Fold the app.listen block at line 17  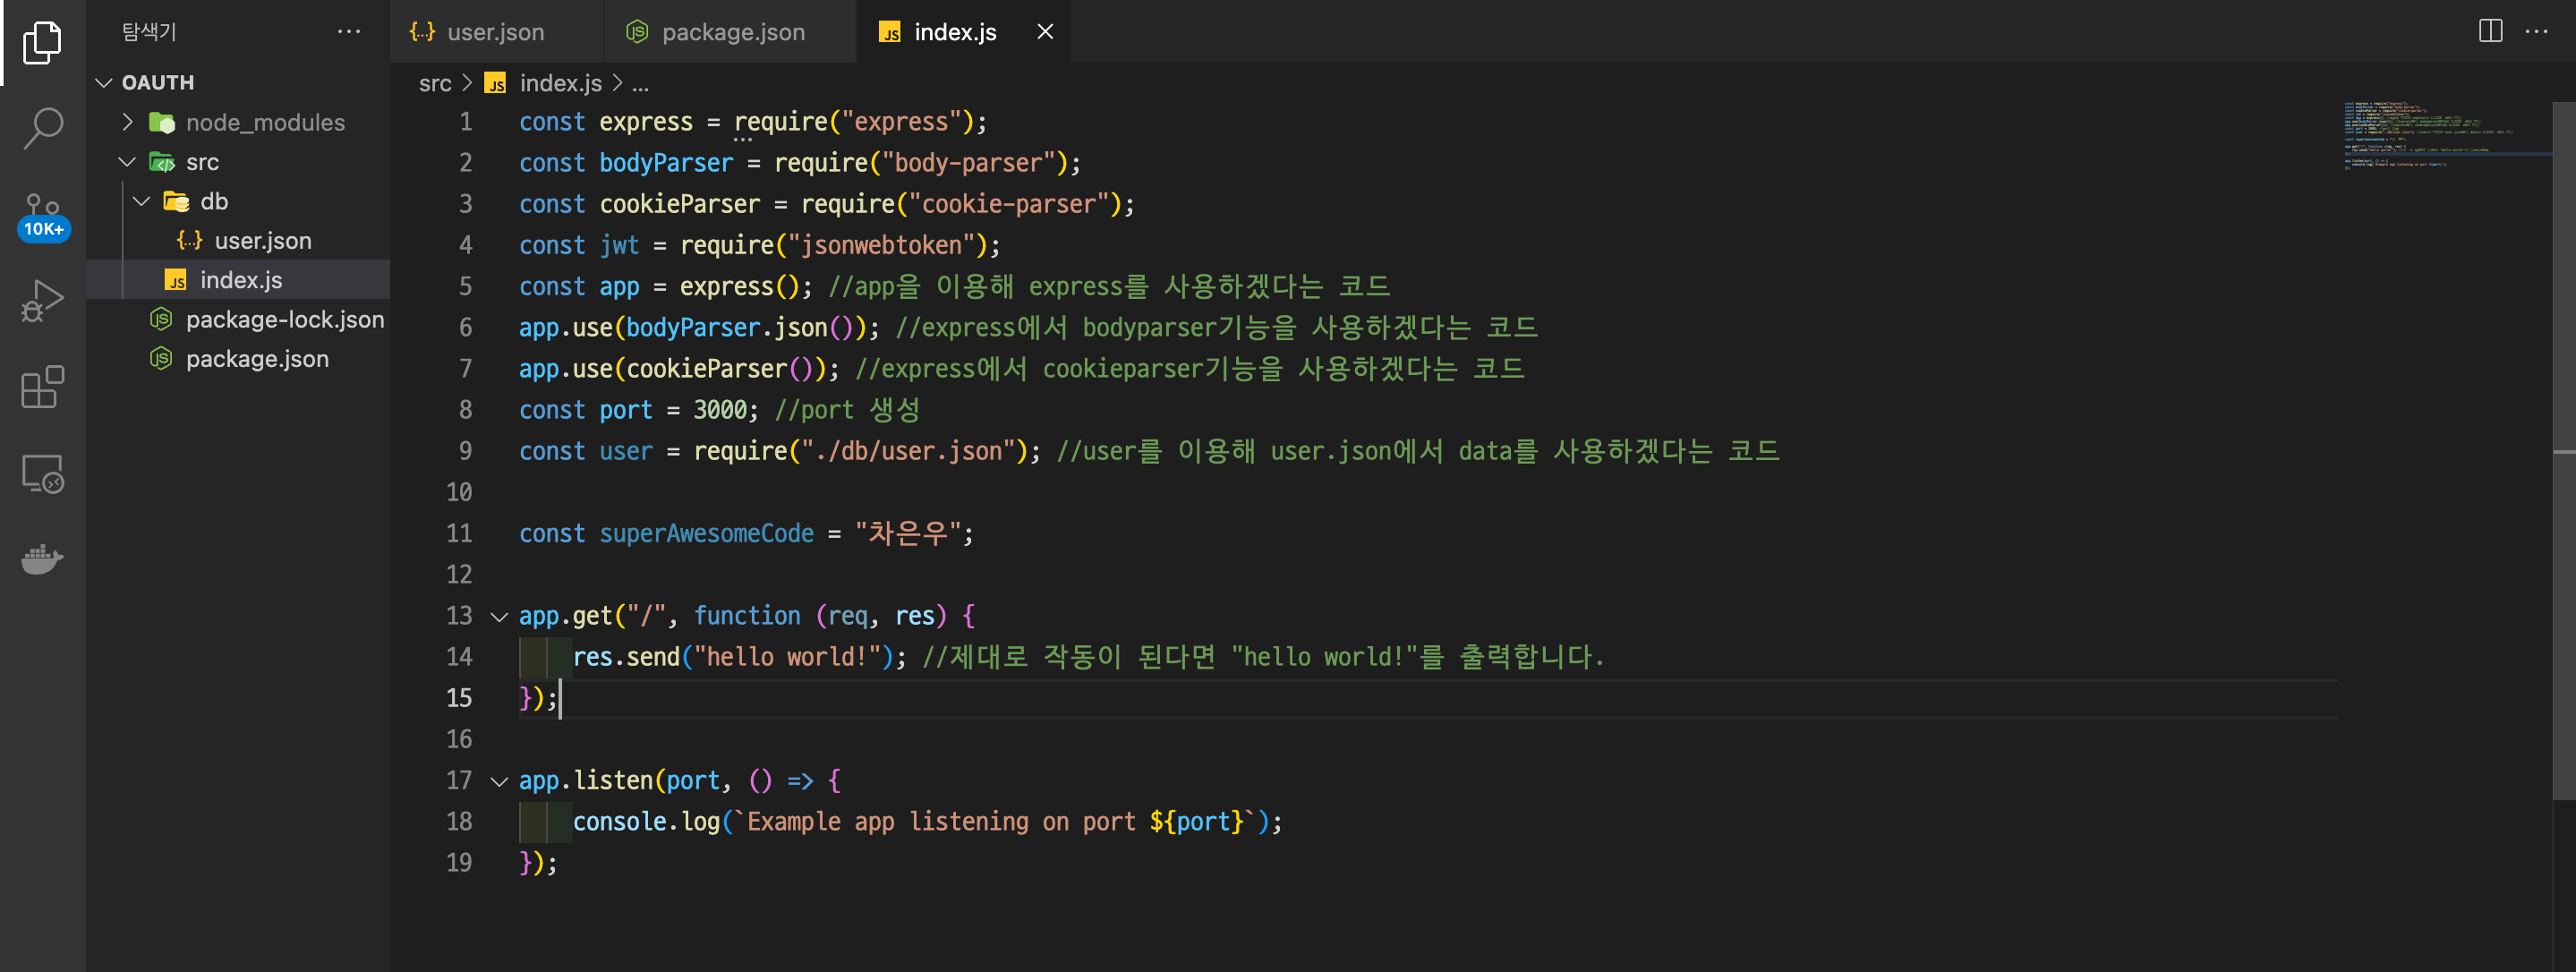tap(499, 782)
